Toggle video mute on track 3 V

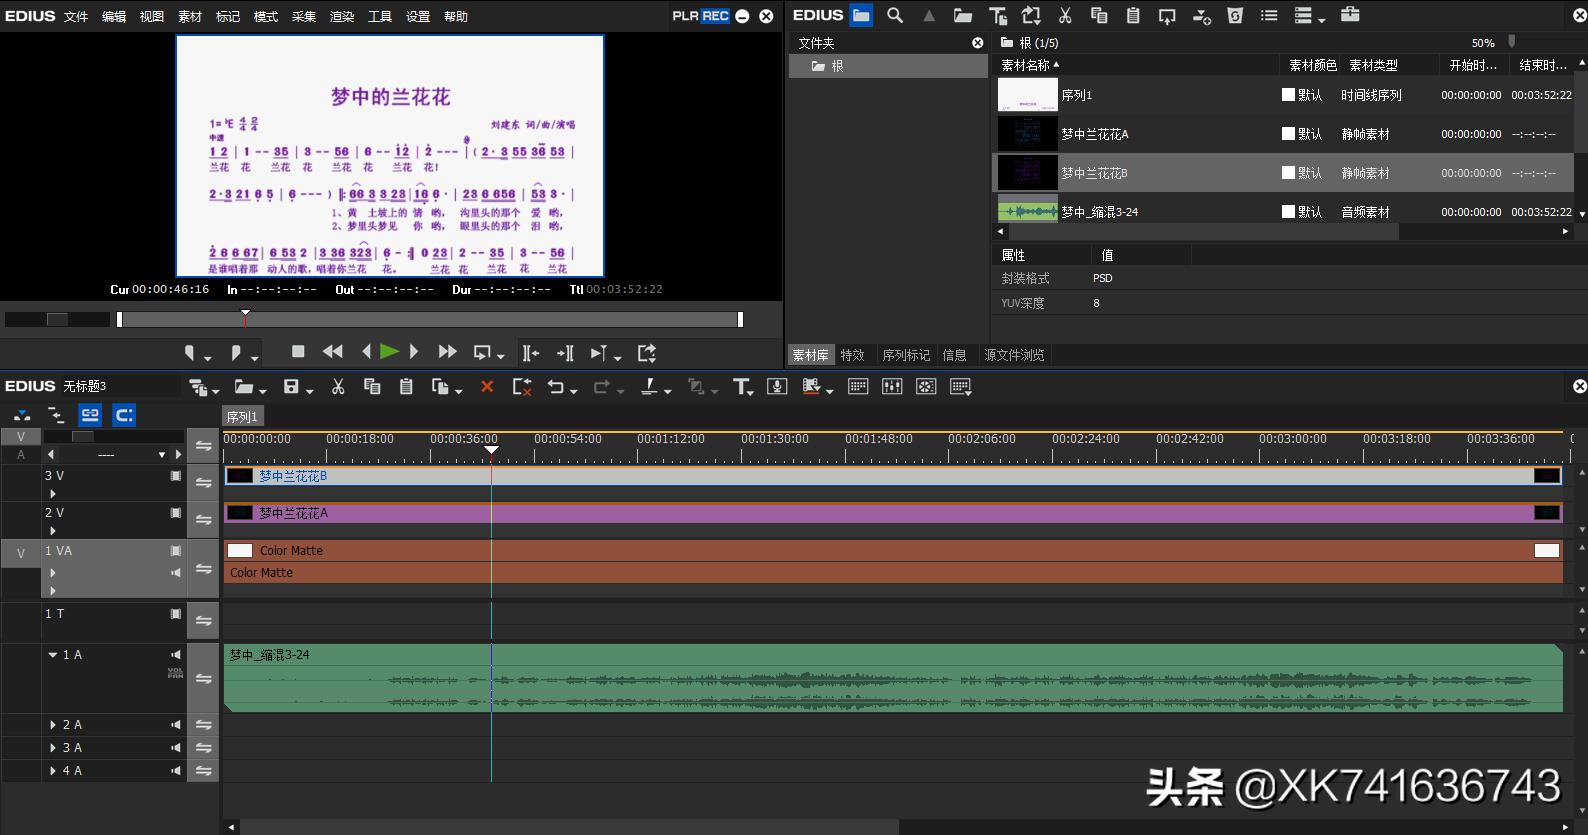[x=176, y=476]
